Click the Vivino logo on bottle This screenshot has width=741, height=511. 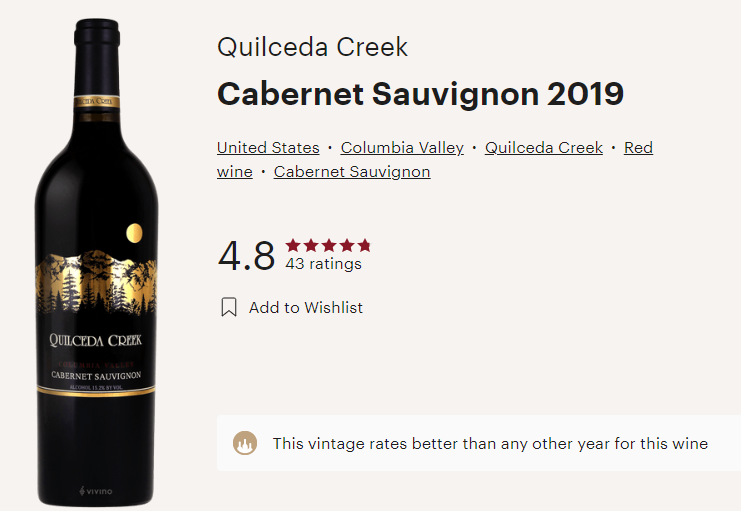pos(96,491)
